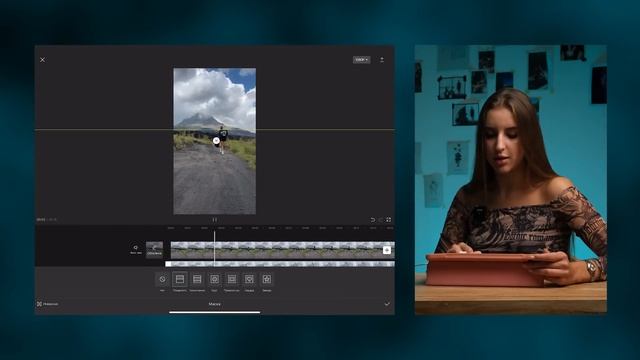Select the Horizontal split mask
The width and height of the screenshot is (640, 360).
180,279
